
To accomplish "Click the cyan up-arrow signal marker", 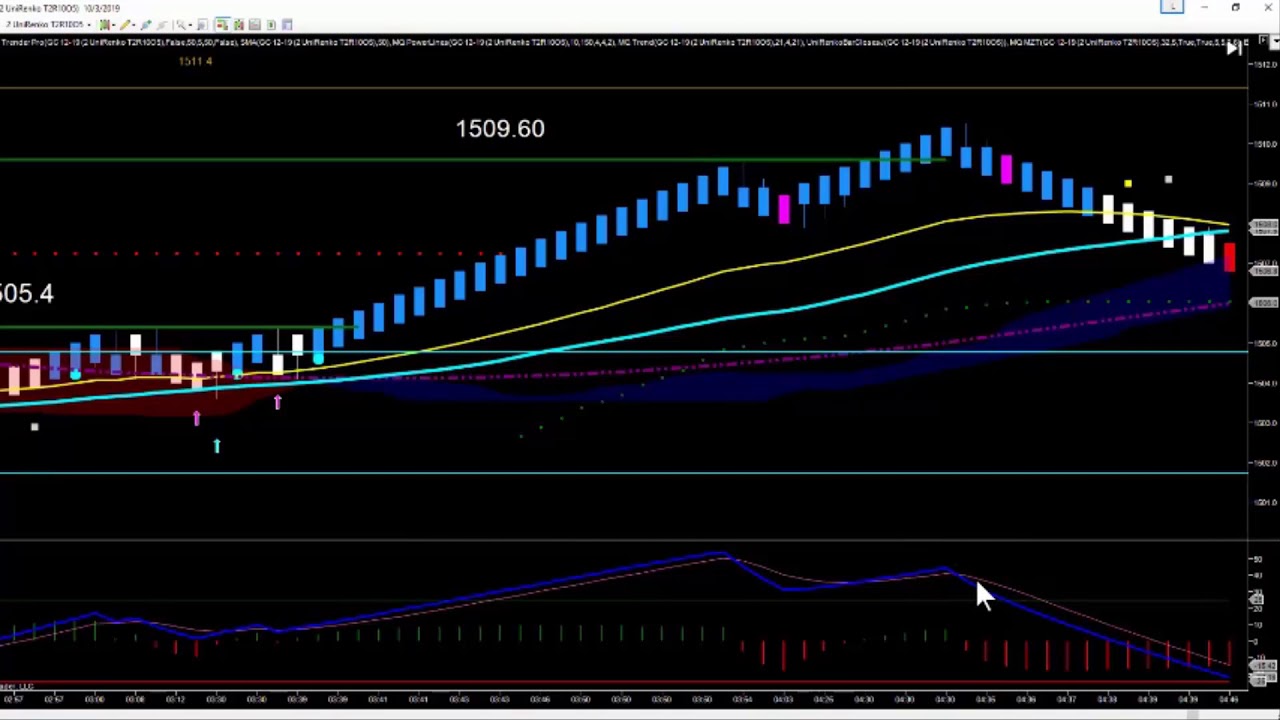I will (217, 446).
